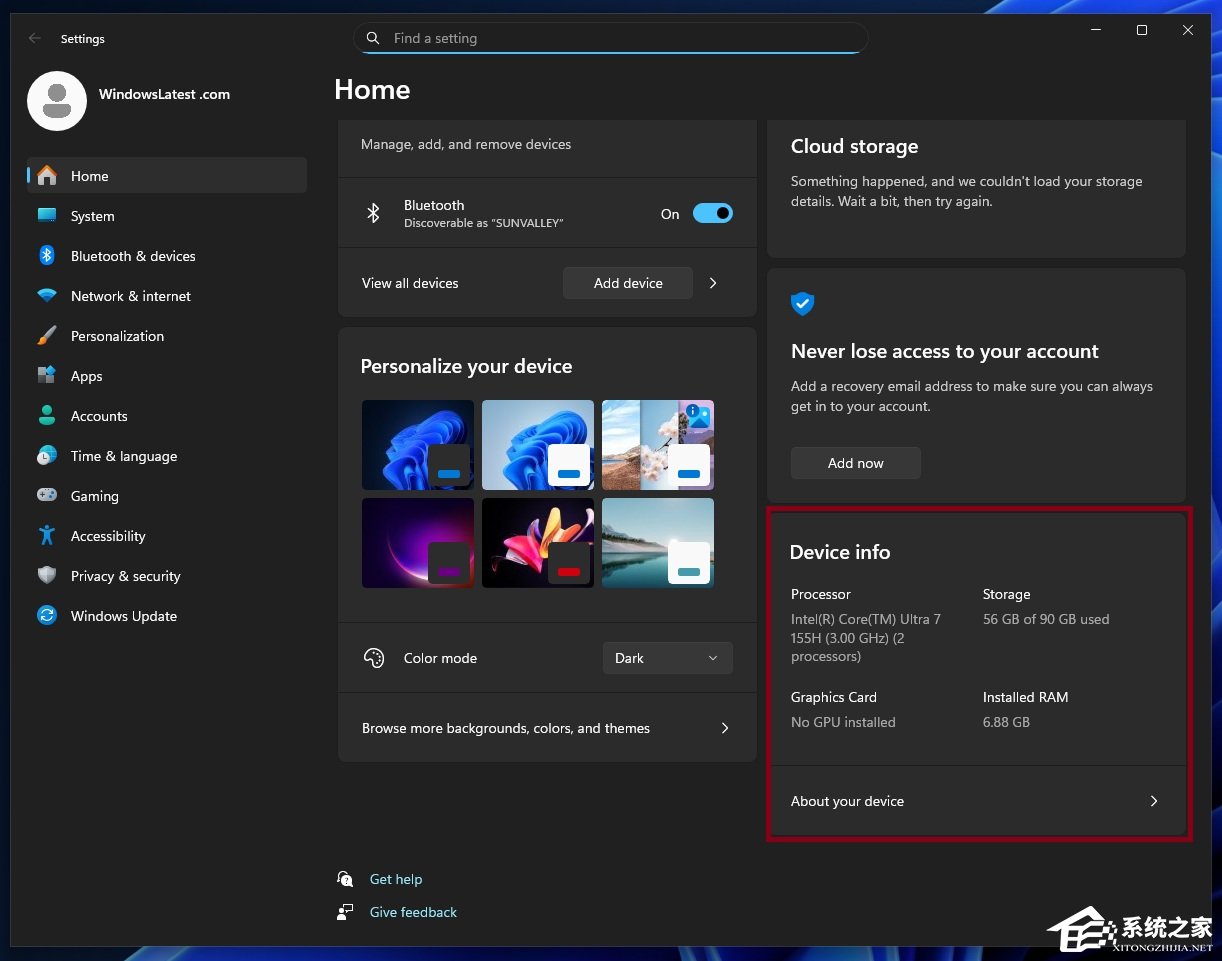
Task: Click the Add device button
Action: point(628,283)
